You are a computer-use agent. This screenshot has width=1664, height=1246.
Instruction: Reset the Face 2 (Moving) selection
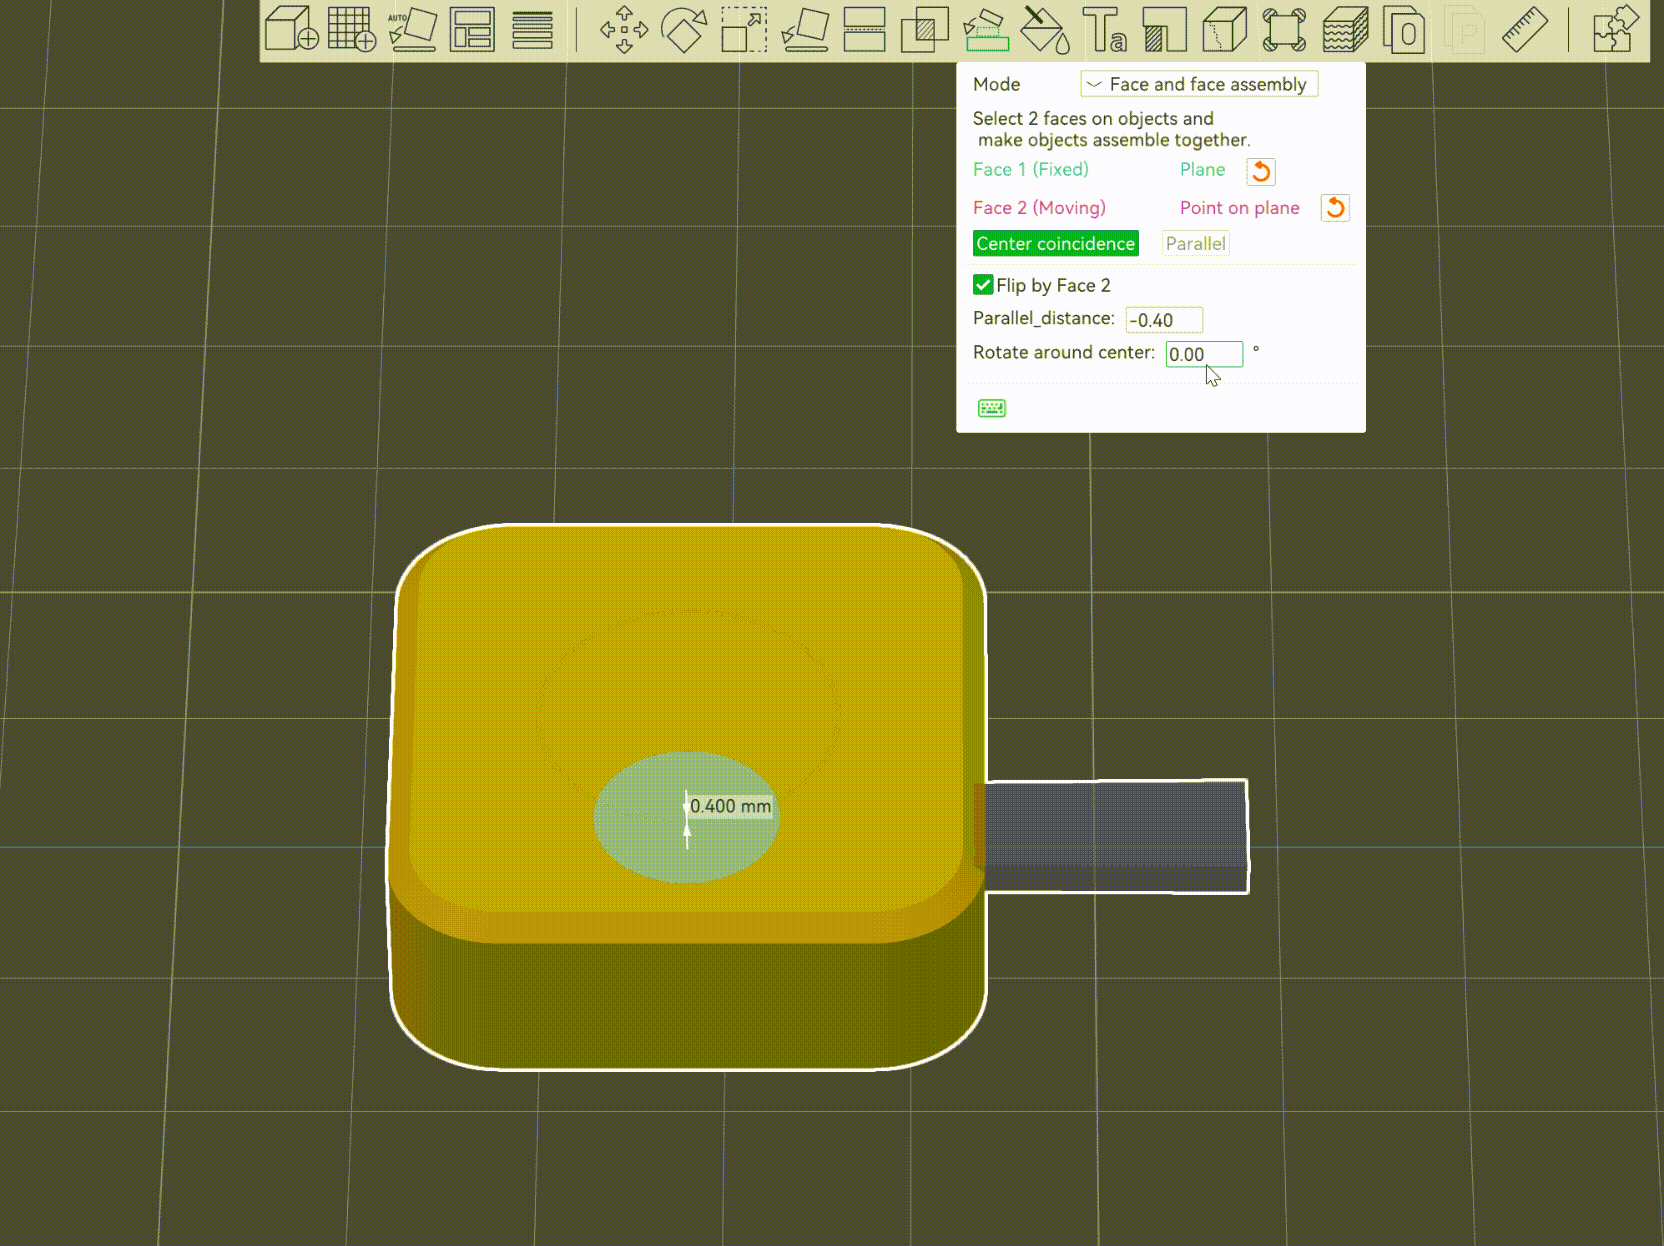1335,208
